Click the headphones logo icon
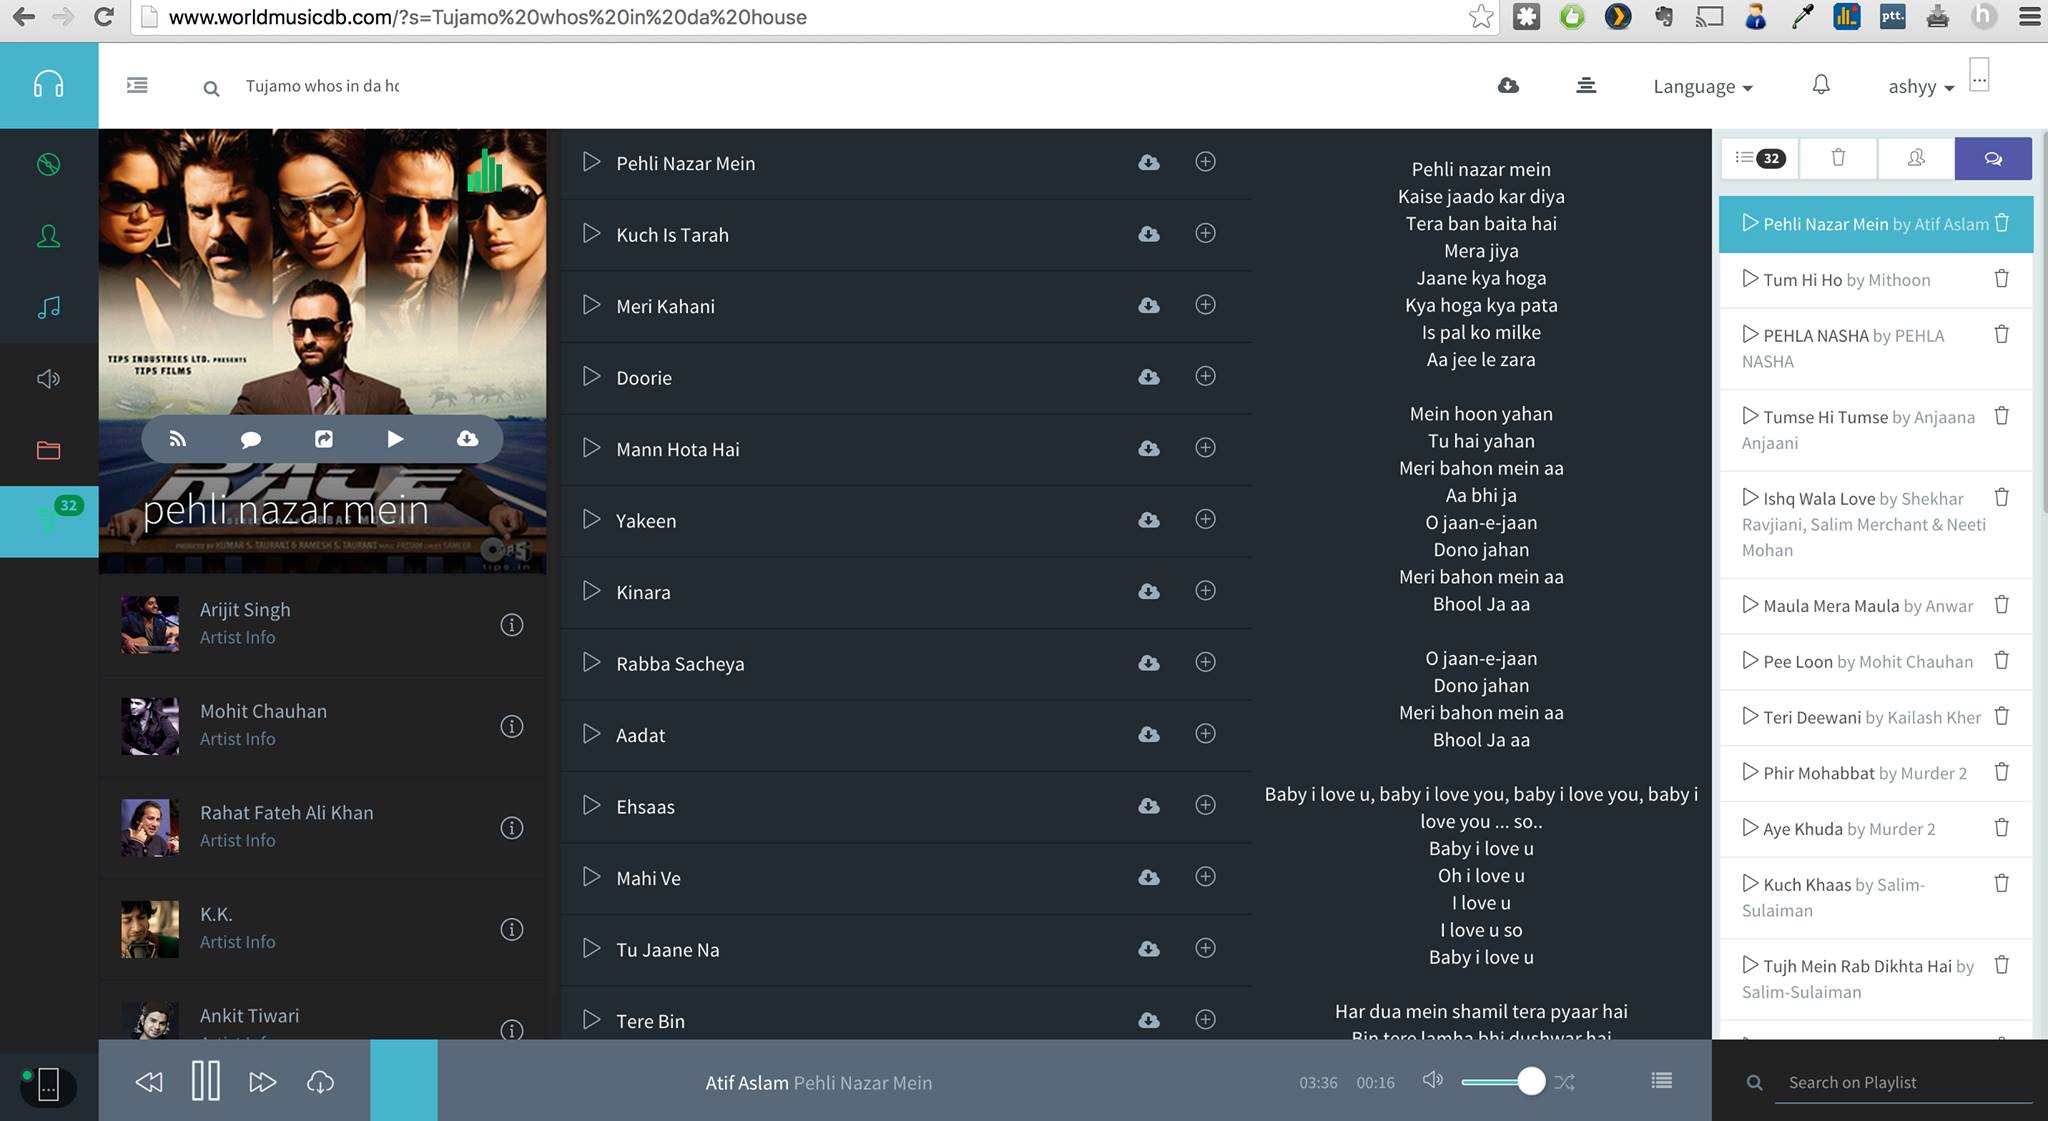The width and height of the screenshot is (2048, 1121). pyautogui.click(x=48, y=84)
